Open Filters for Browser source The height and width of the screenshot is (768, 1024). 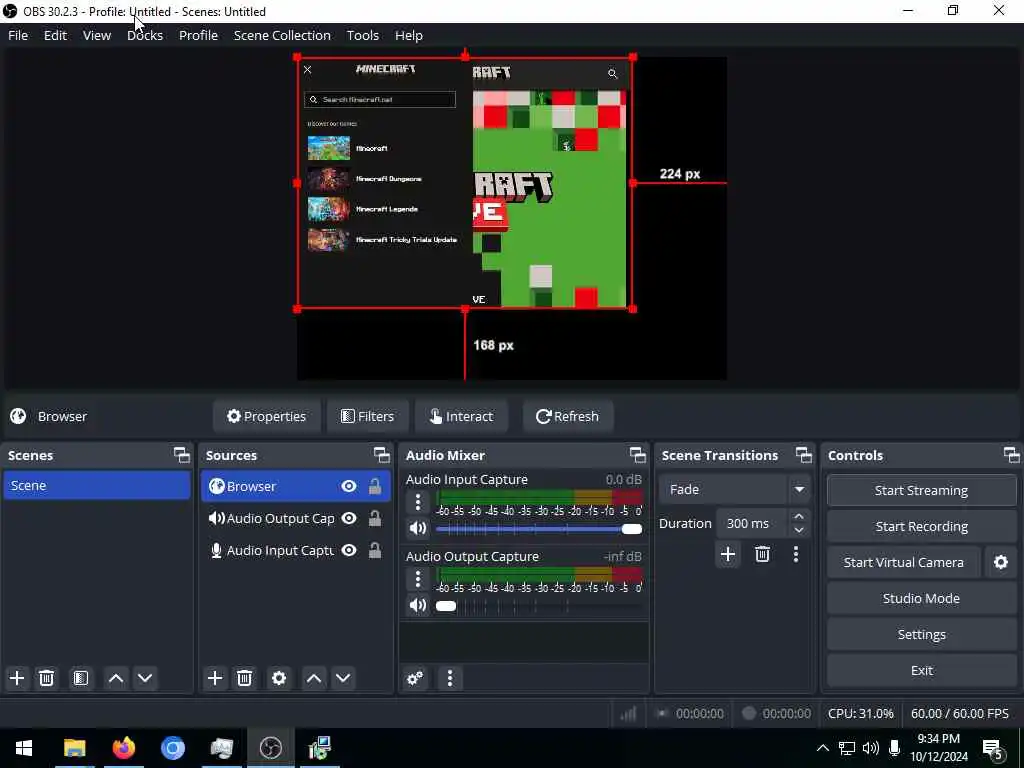click(x=368, y=416)
